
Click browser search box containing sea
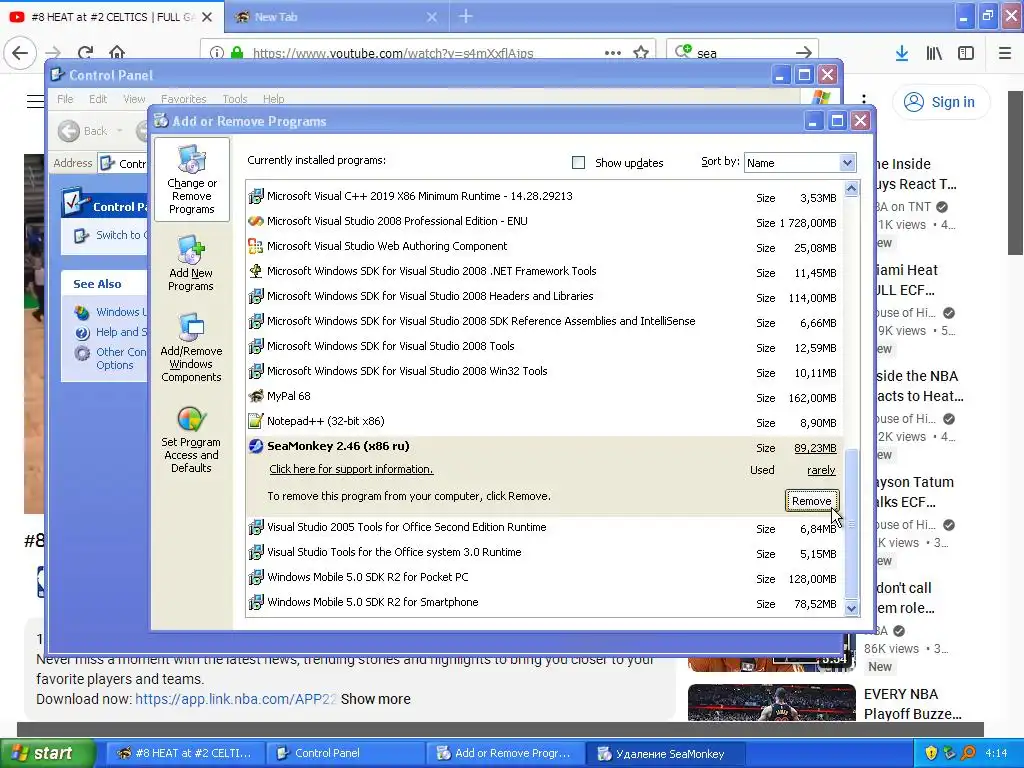click(x=741, y=53)
